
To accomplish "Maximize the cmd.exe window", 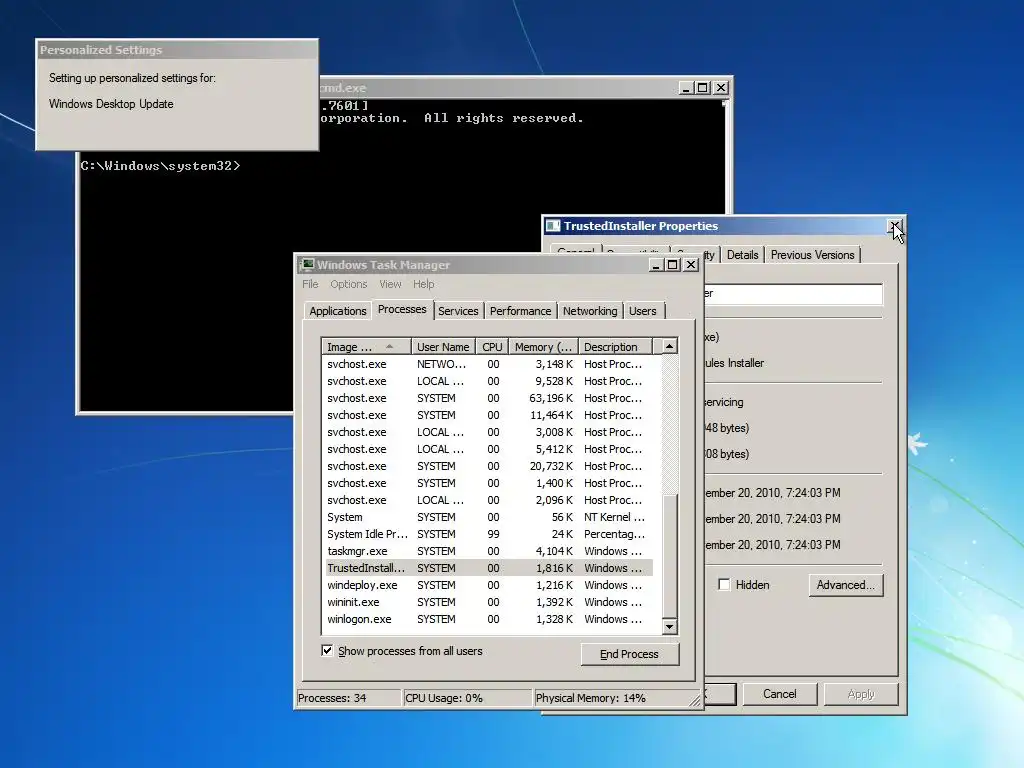I will coord(703,88).
